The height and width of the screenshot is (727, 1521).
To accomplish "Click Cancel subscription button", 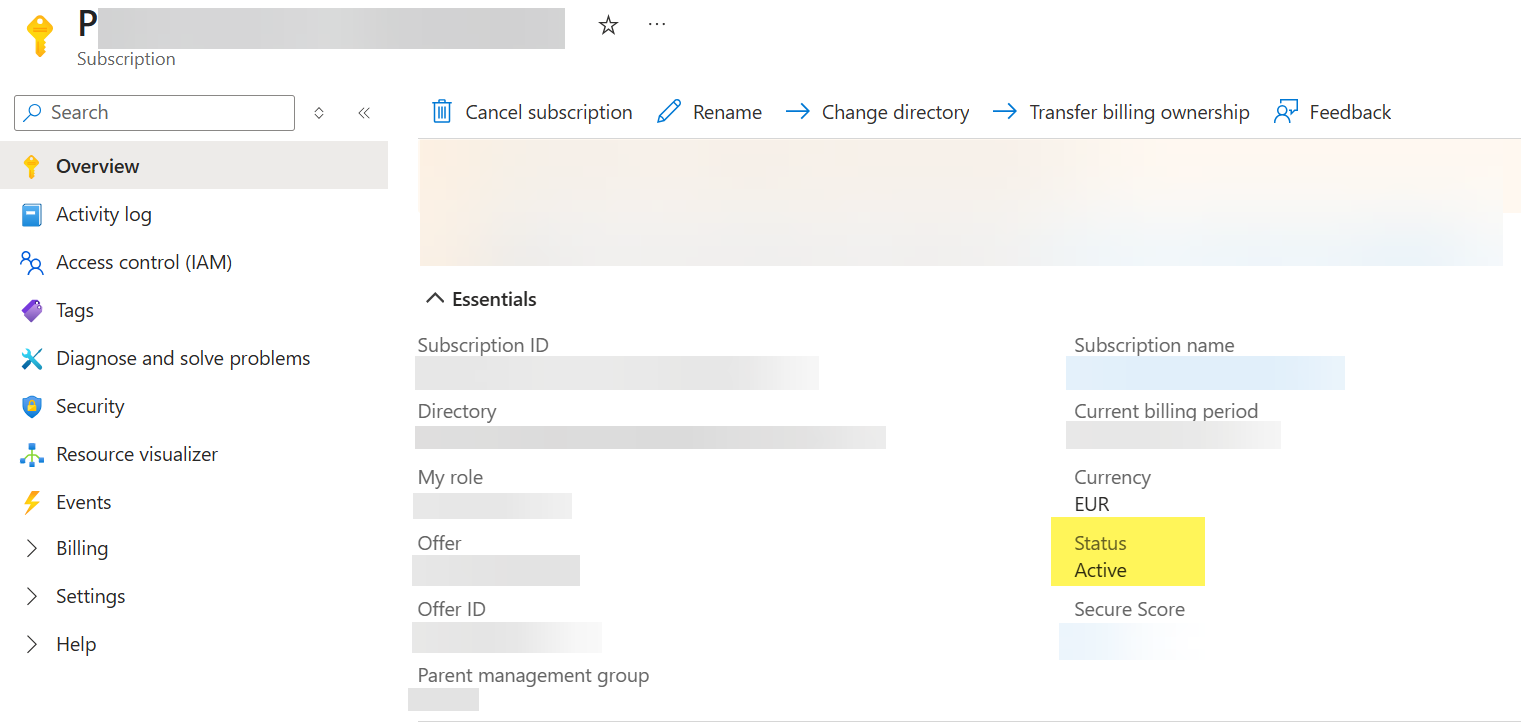I will (532, 112).
